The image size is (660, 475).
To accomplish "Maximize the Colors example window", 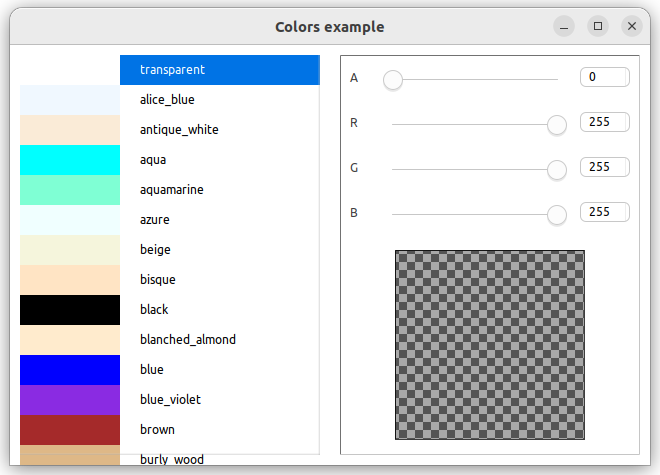I will [x=598, y=27].
